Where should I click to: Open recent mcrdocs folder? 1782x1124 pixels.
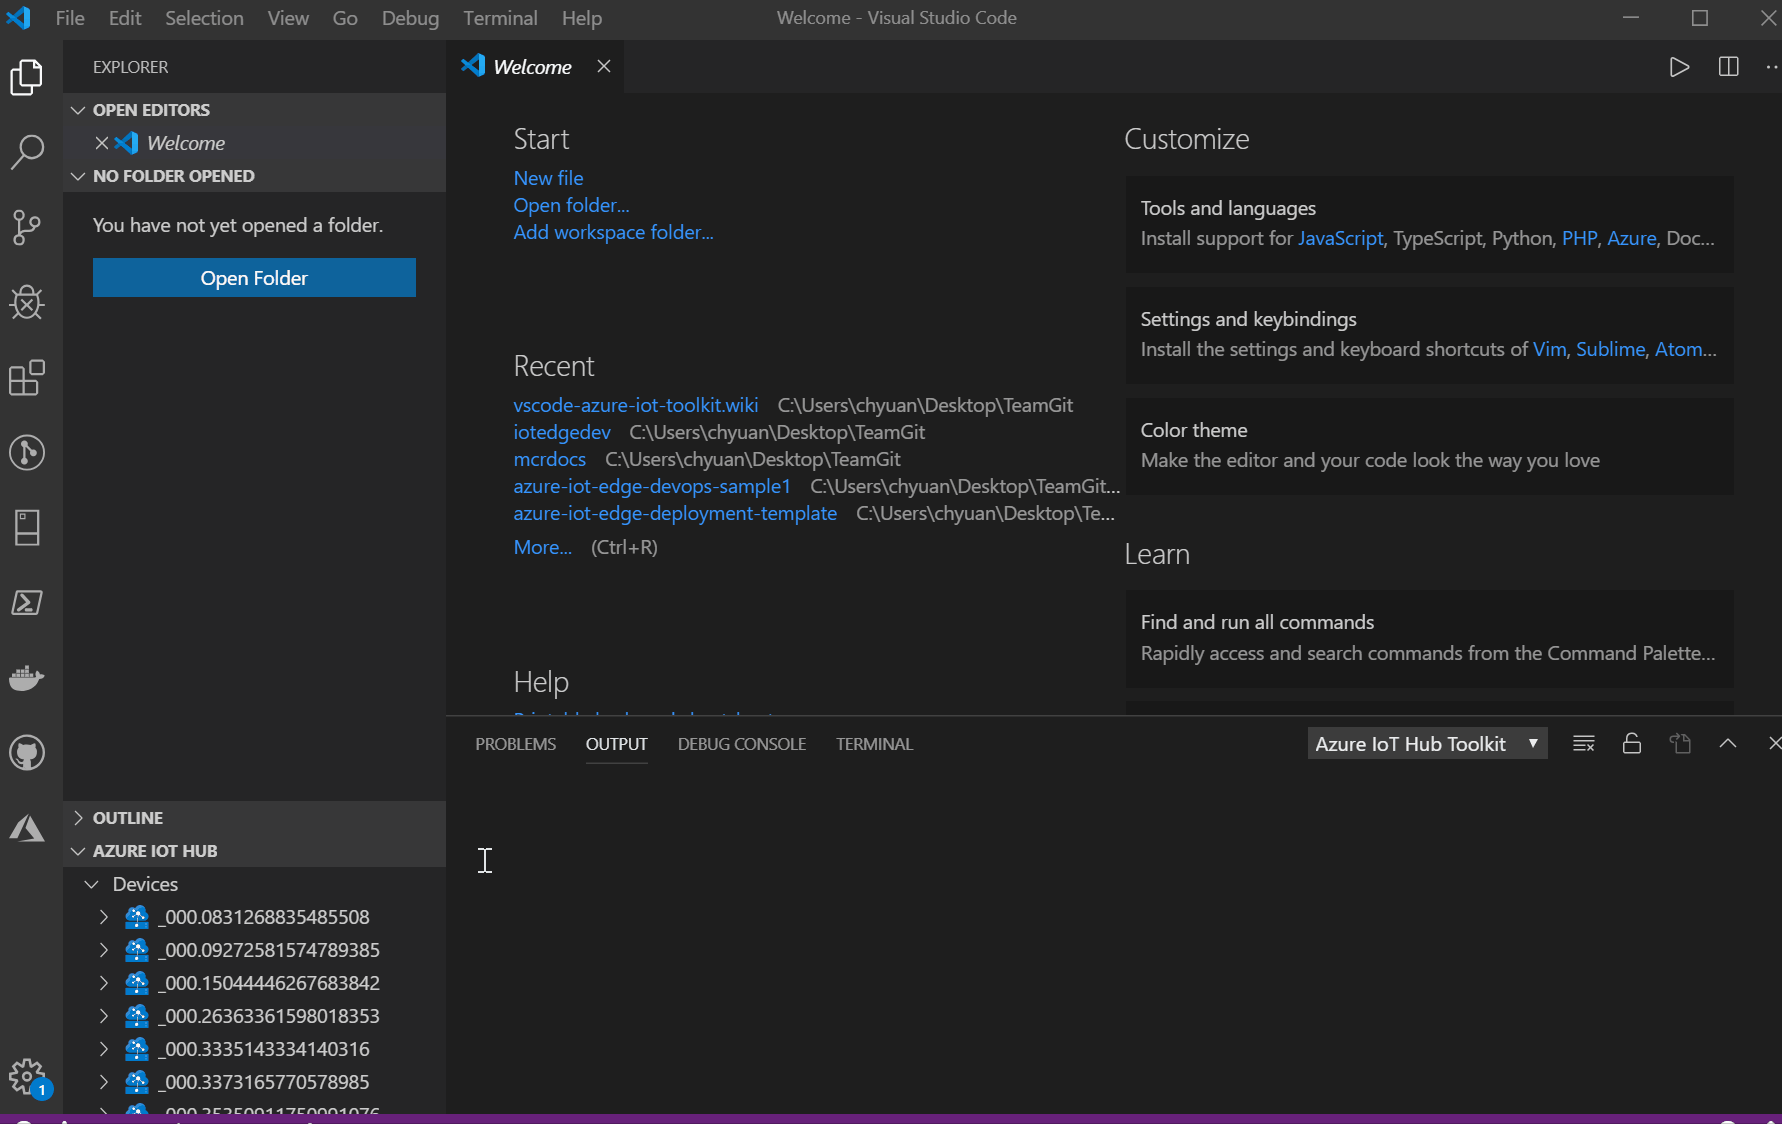[550, 459]
